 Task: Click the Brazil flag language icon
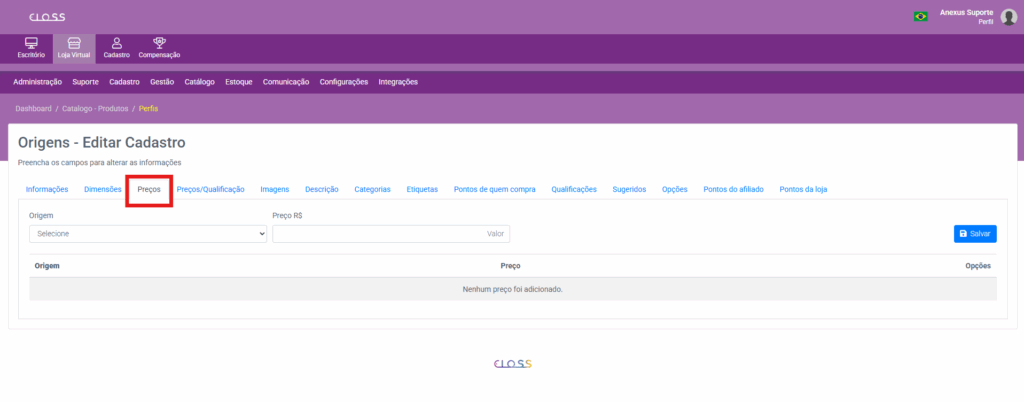point(920,16)
